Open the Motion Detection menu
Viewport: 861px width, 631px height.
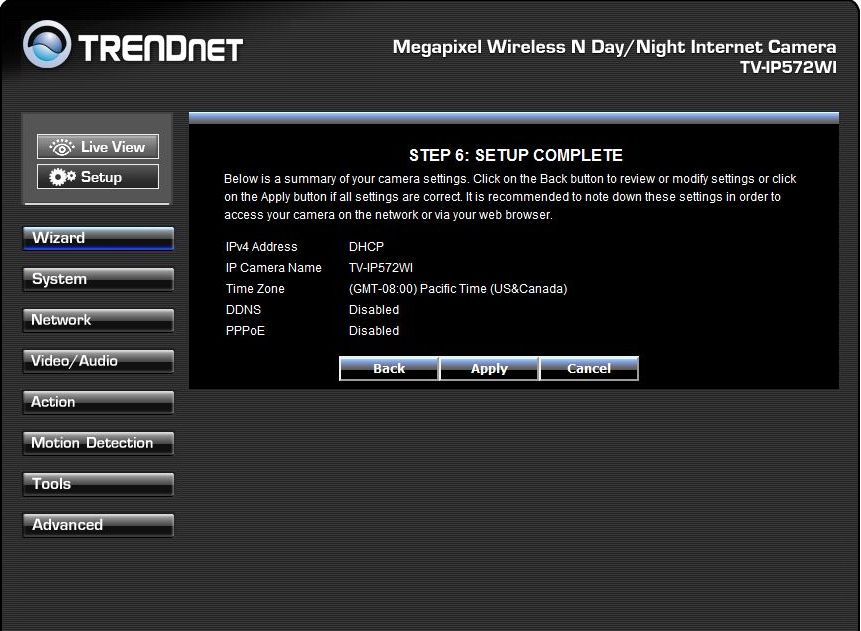[98, 443]
